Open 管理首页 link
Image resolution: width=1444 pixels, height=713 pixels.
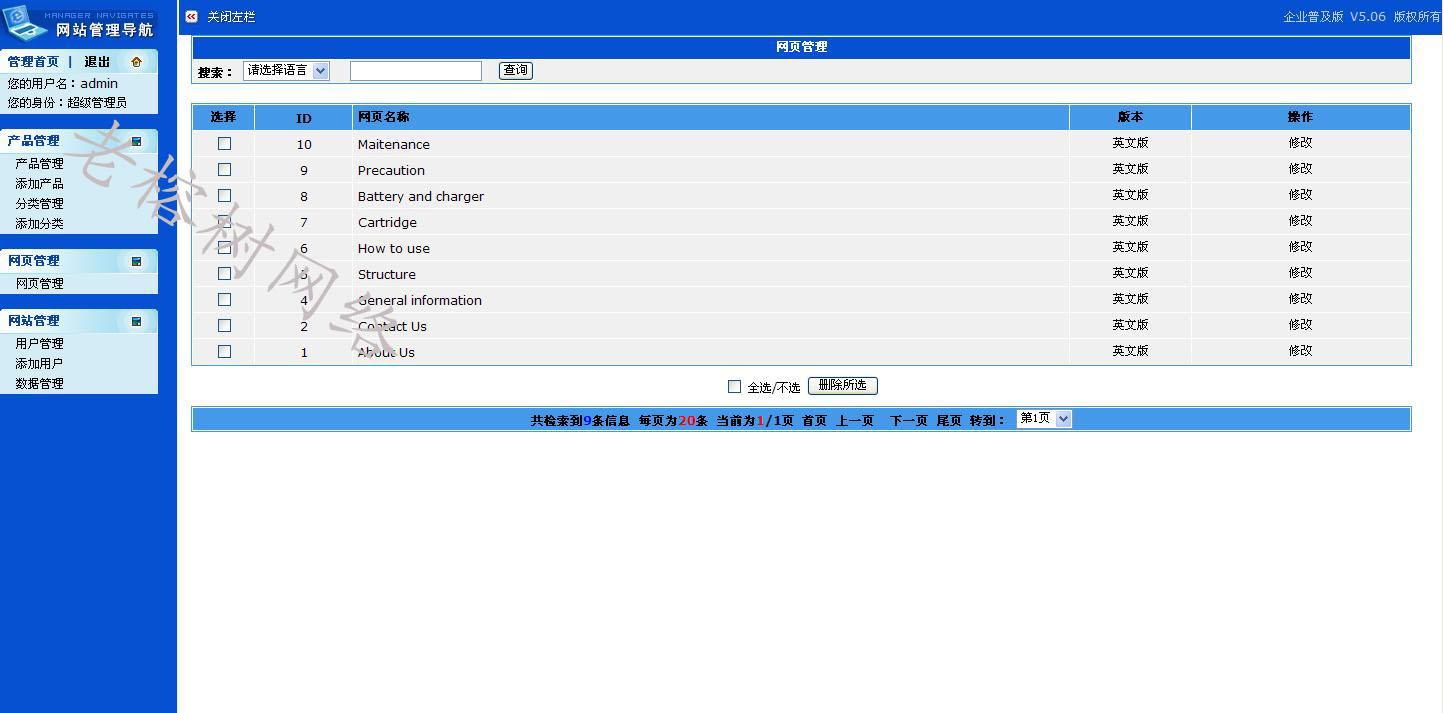pyautogui.click(x=33, y=62)
